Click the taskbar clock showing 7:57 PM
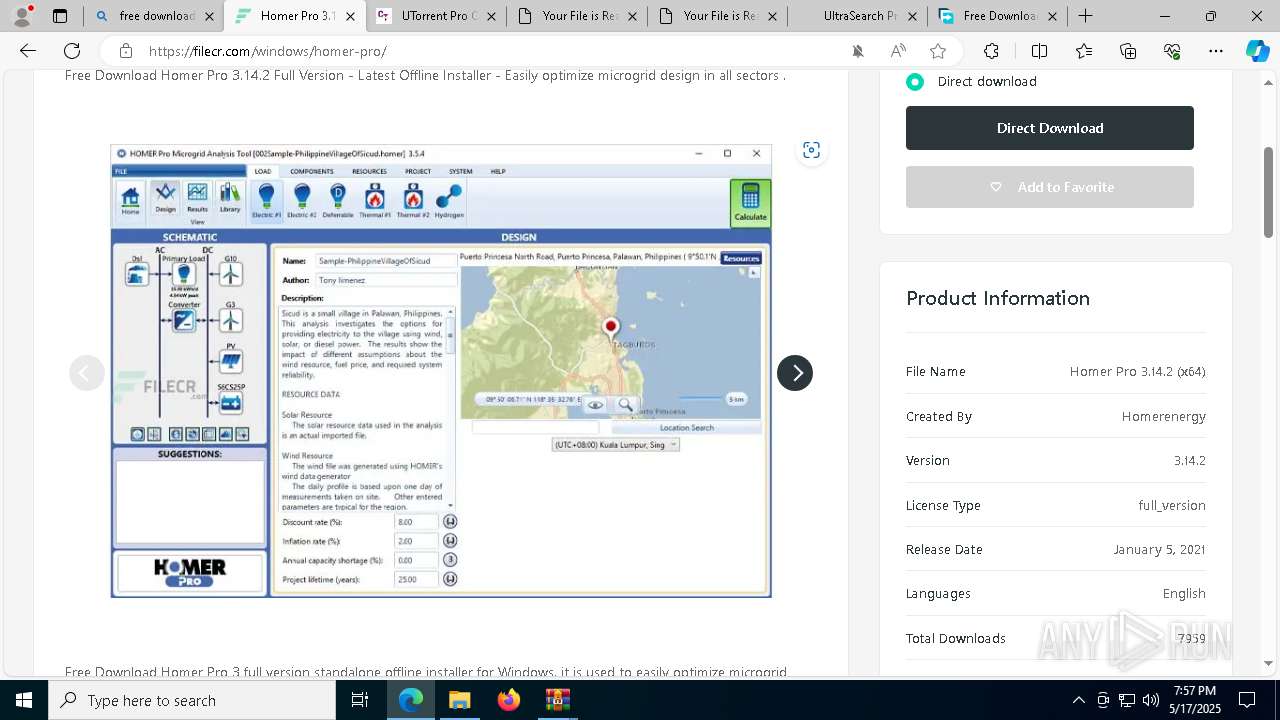 coord(1195,700)
